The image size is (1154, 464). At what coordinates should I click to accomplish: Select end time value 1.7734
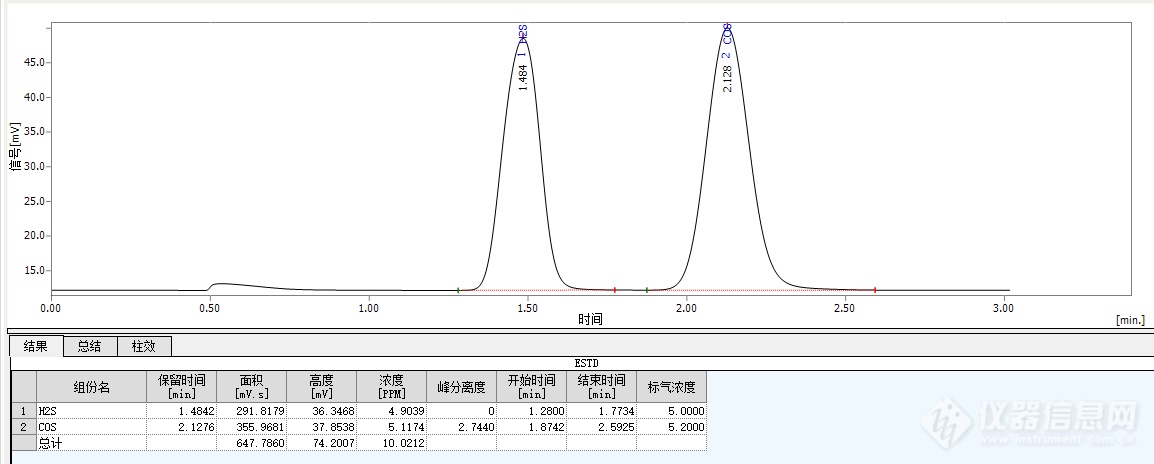(x=601, y=411)
